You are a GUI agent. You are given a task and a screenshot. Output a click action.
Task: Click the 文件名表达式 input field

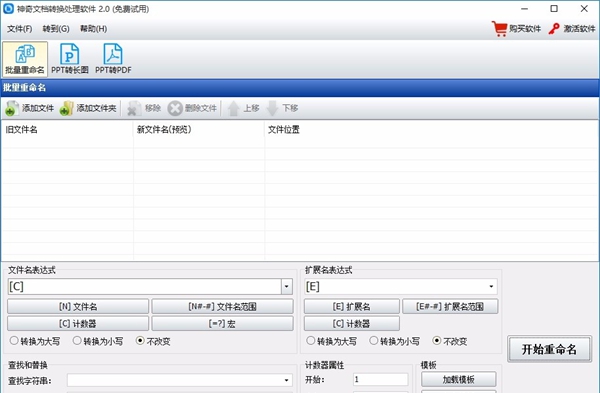click(x=144, y=287)
